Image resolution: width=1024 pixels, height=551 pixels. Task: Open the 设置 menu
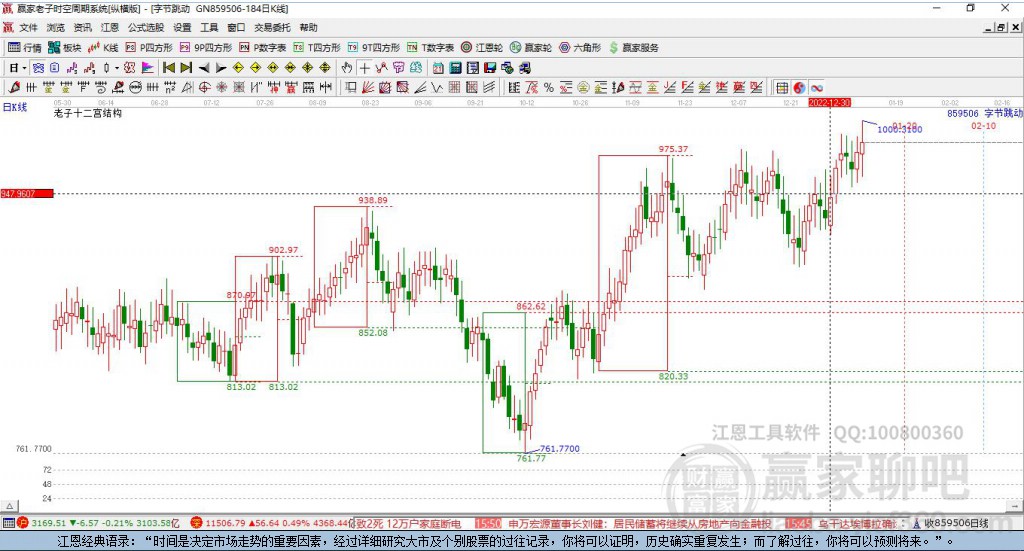point(182,27)
